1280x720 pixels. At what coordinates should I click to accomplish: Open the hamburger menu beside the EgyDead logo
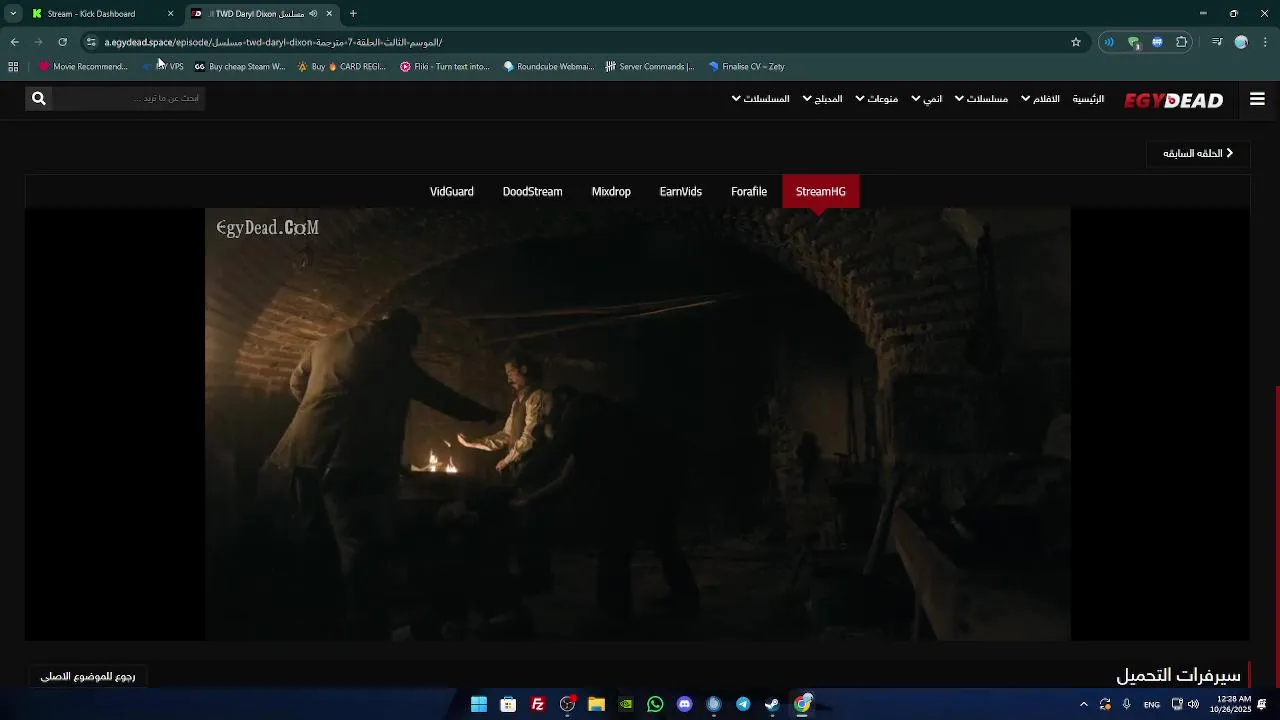coord(1257,99)
